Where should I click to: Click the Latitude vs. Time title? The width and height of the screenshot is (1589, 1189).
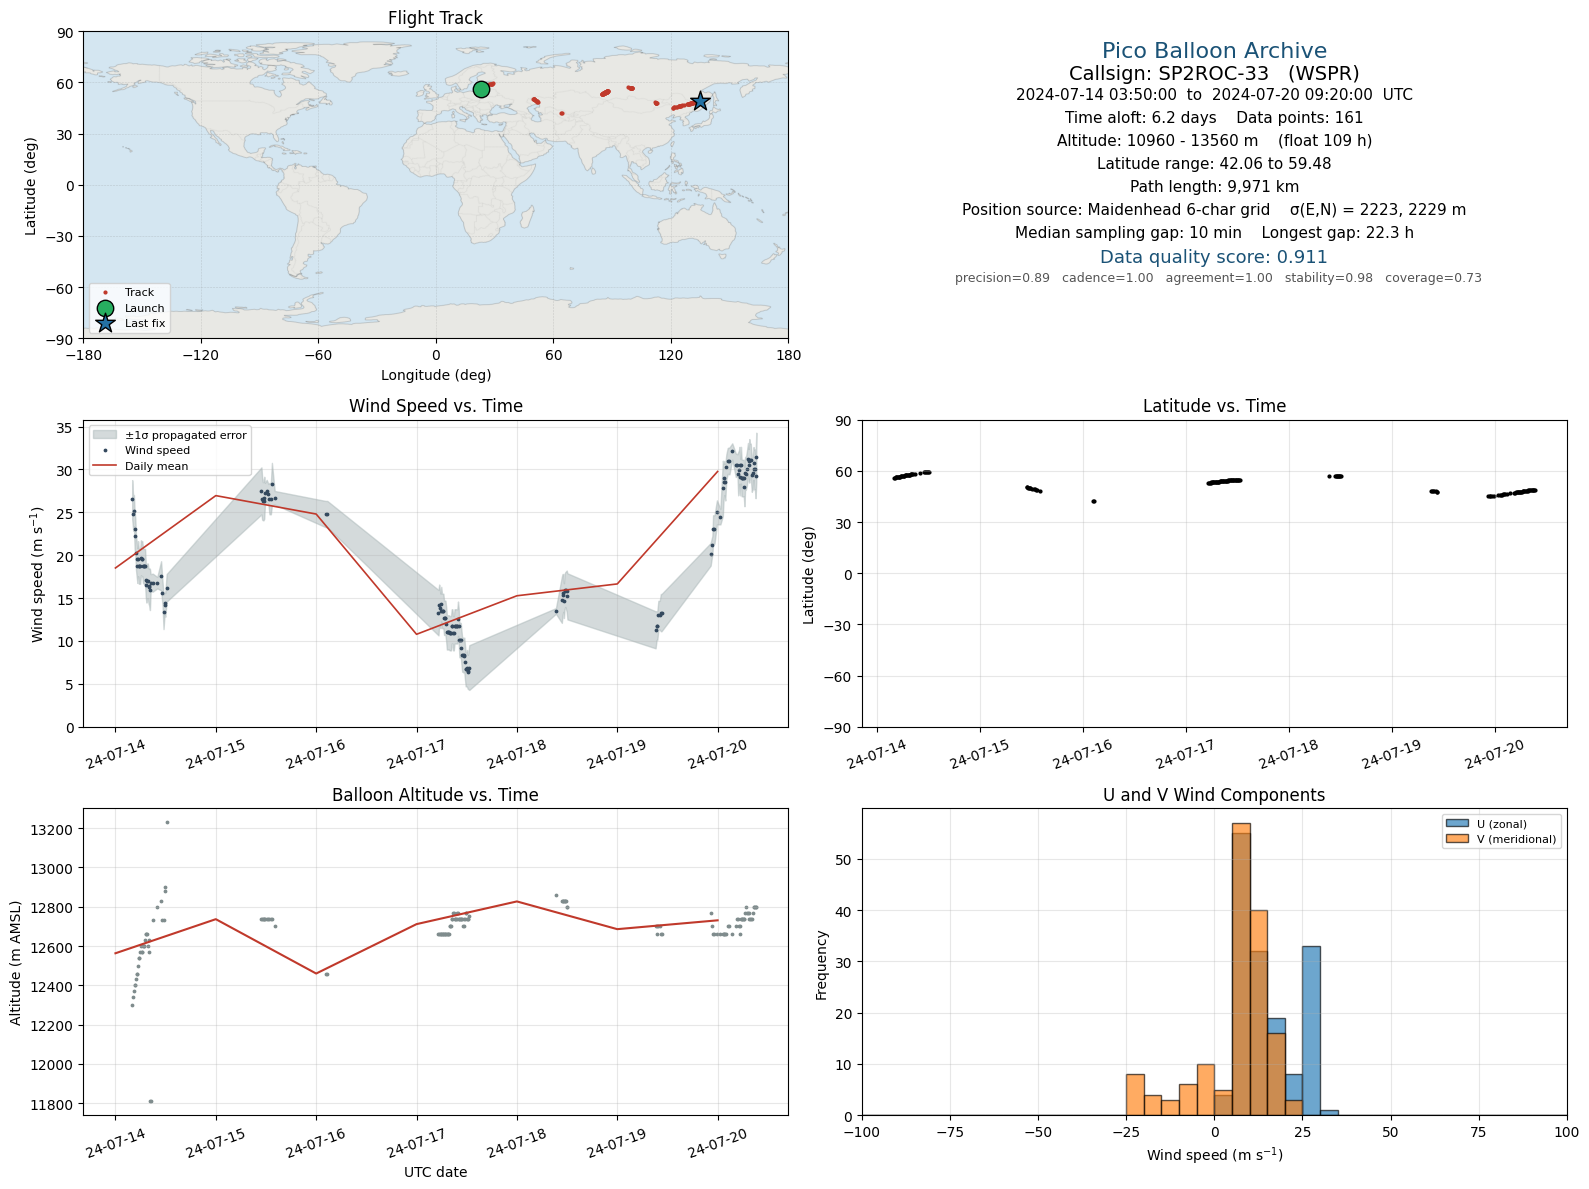(1214, 406)
